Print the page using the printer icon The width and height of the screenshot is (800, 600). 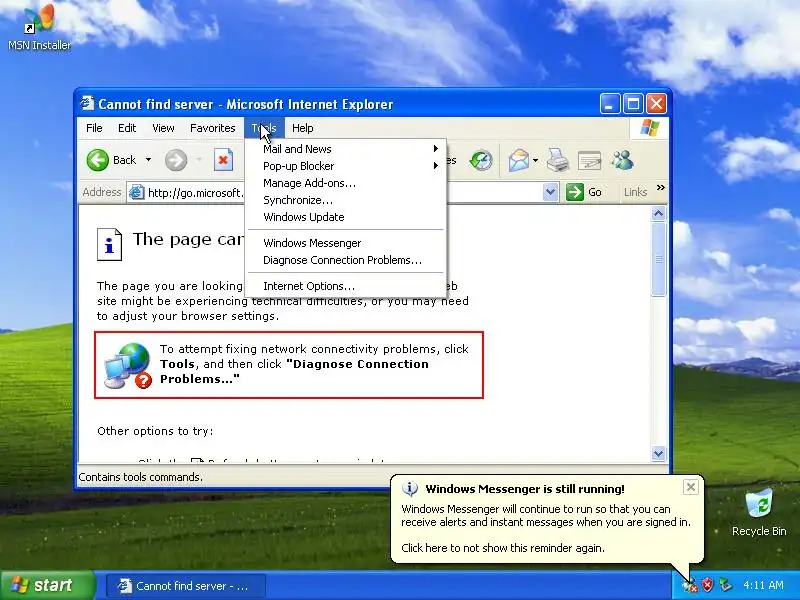tap(558, 160)
